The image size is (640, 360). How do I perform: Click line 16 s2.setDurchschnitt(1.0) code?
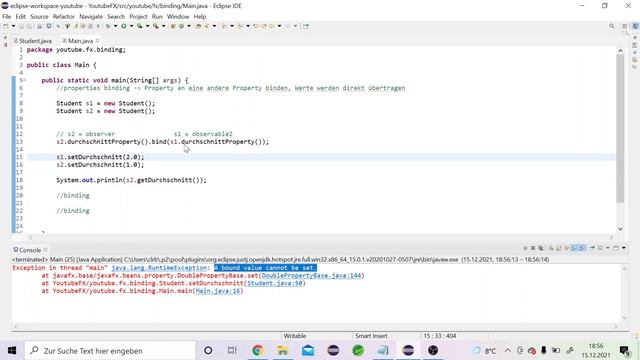tap(100, 165)
